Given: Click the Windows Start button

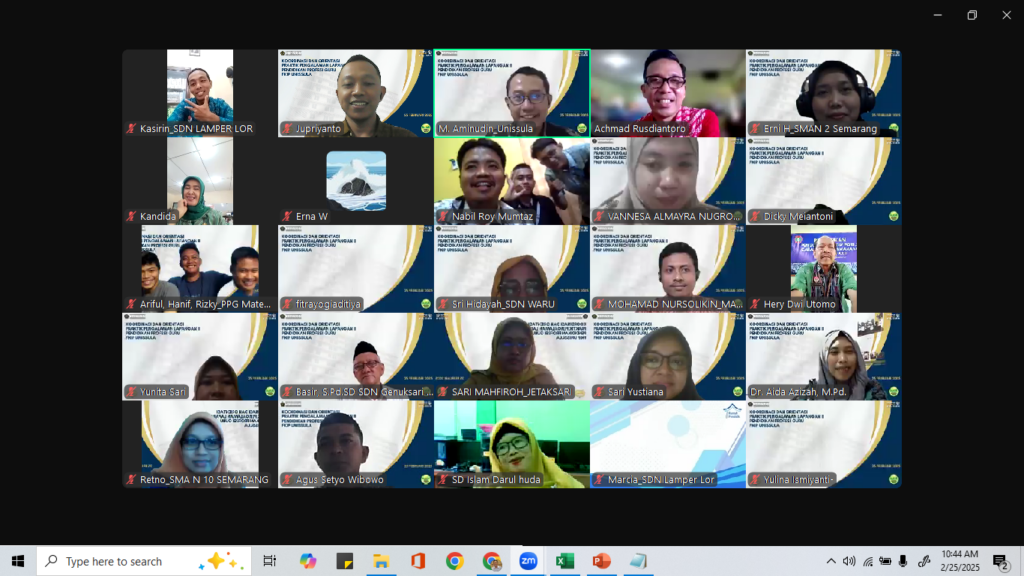Looking at the screenshot, I should (x=18, y=561).
